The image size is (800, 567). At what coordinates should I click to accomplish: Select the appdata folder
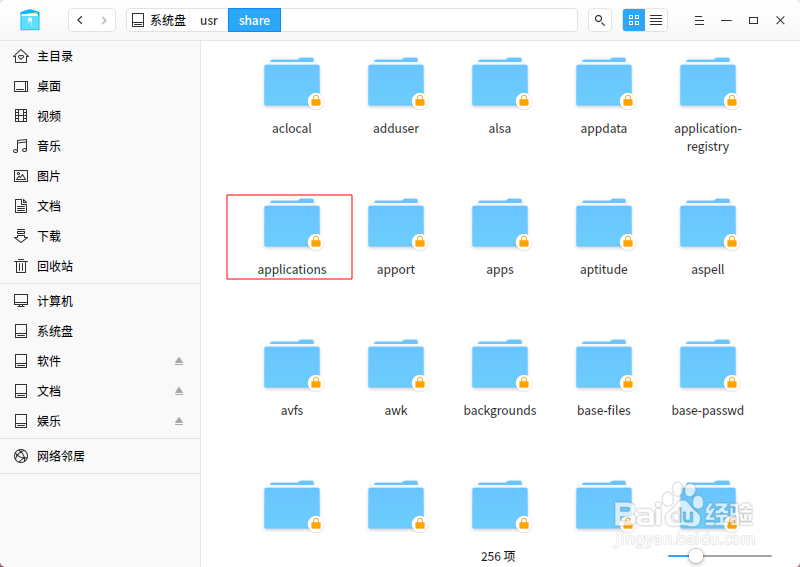pos(604,96)
